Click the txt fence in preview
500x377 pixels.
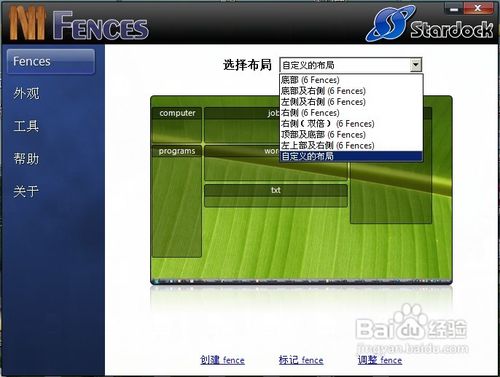(x=276, y=196)
